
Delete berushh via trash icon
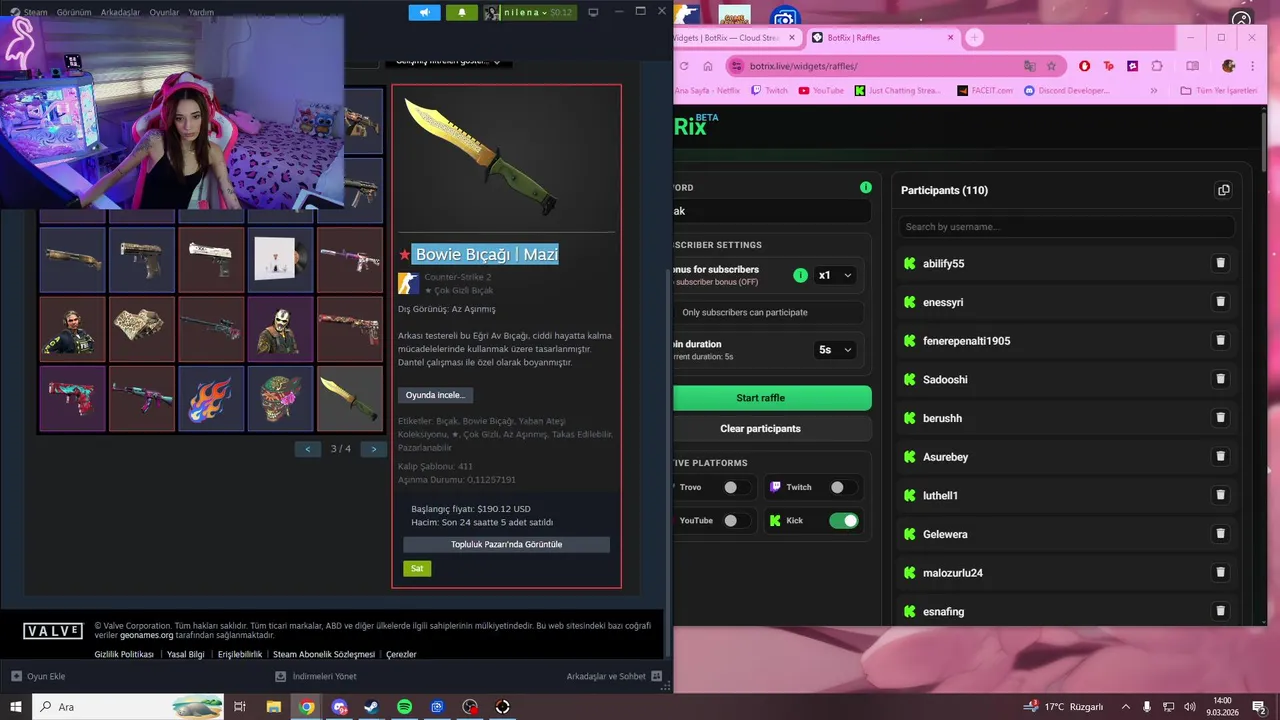[x=1220, y=418]
